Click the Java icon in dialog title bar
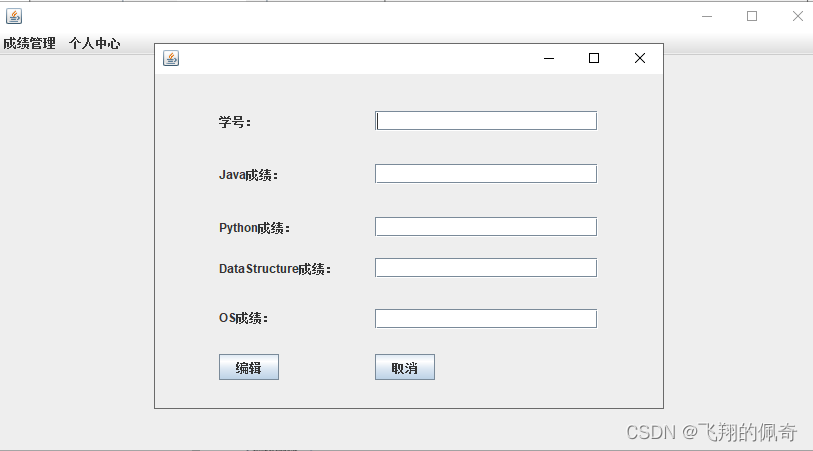 [x=171, y=58]
